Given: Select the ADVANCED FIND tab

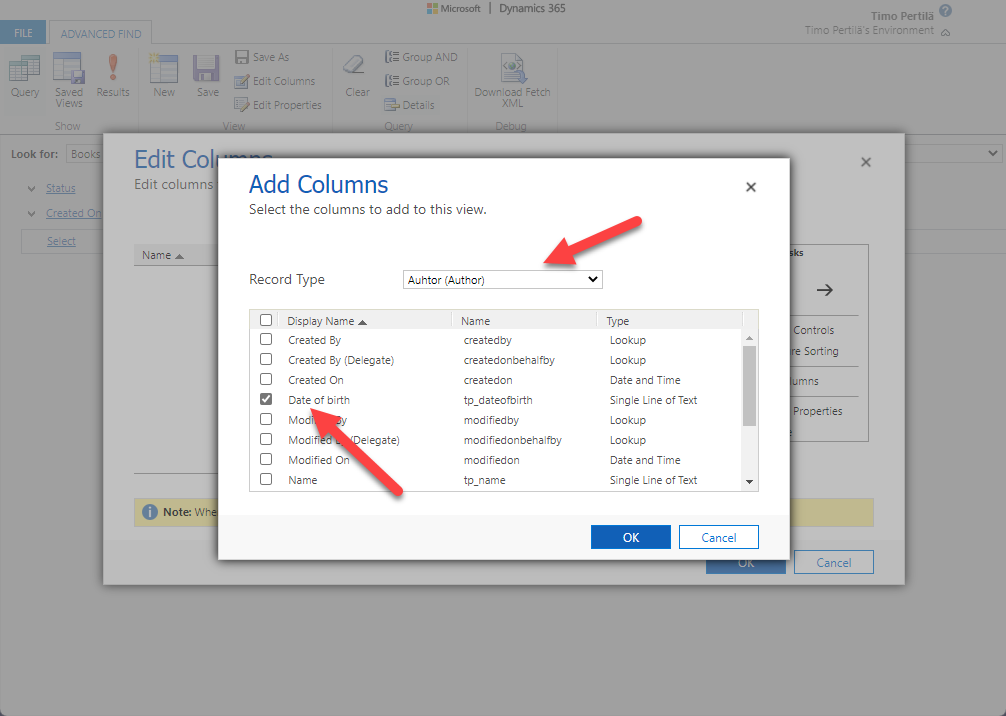Looking at the screenshot, I should pos(101,33).
